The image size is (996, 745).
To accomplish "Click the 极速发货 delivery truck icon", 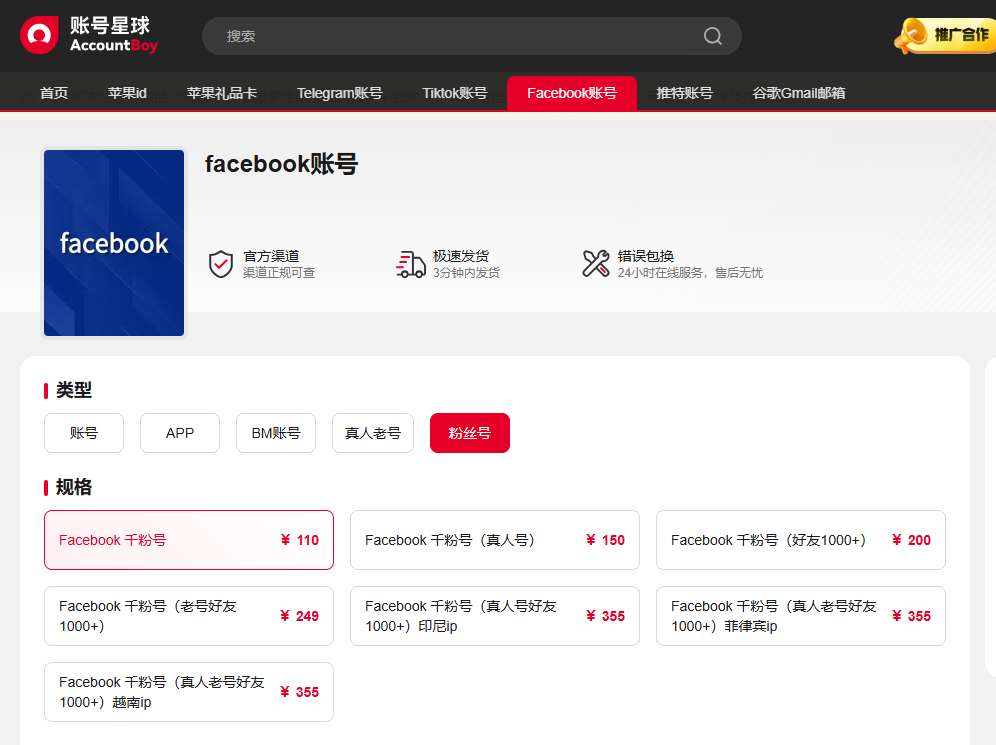I will point(410,263).
